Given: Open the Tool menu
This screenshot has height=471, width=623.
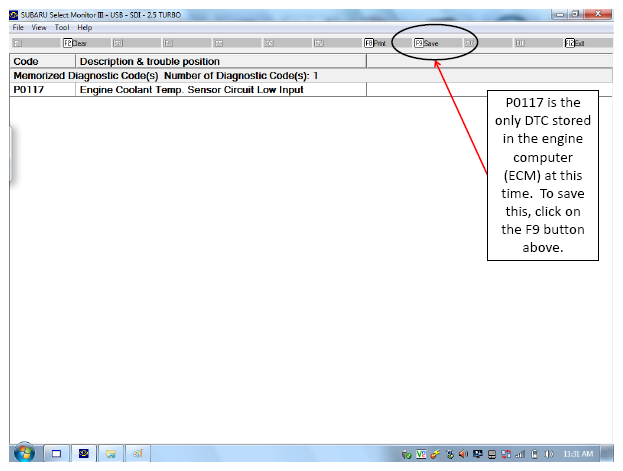Looking at the screenshot, I should click(62, 27).
